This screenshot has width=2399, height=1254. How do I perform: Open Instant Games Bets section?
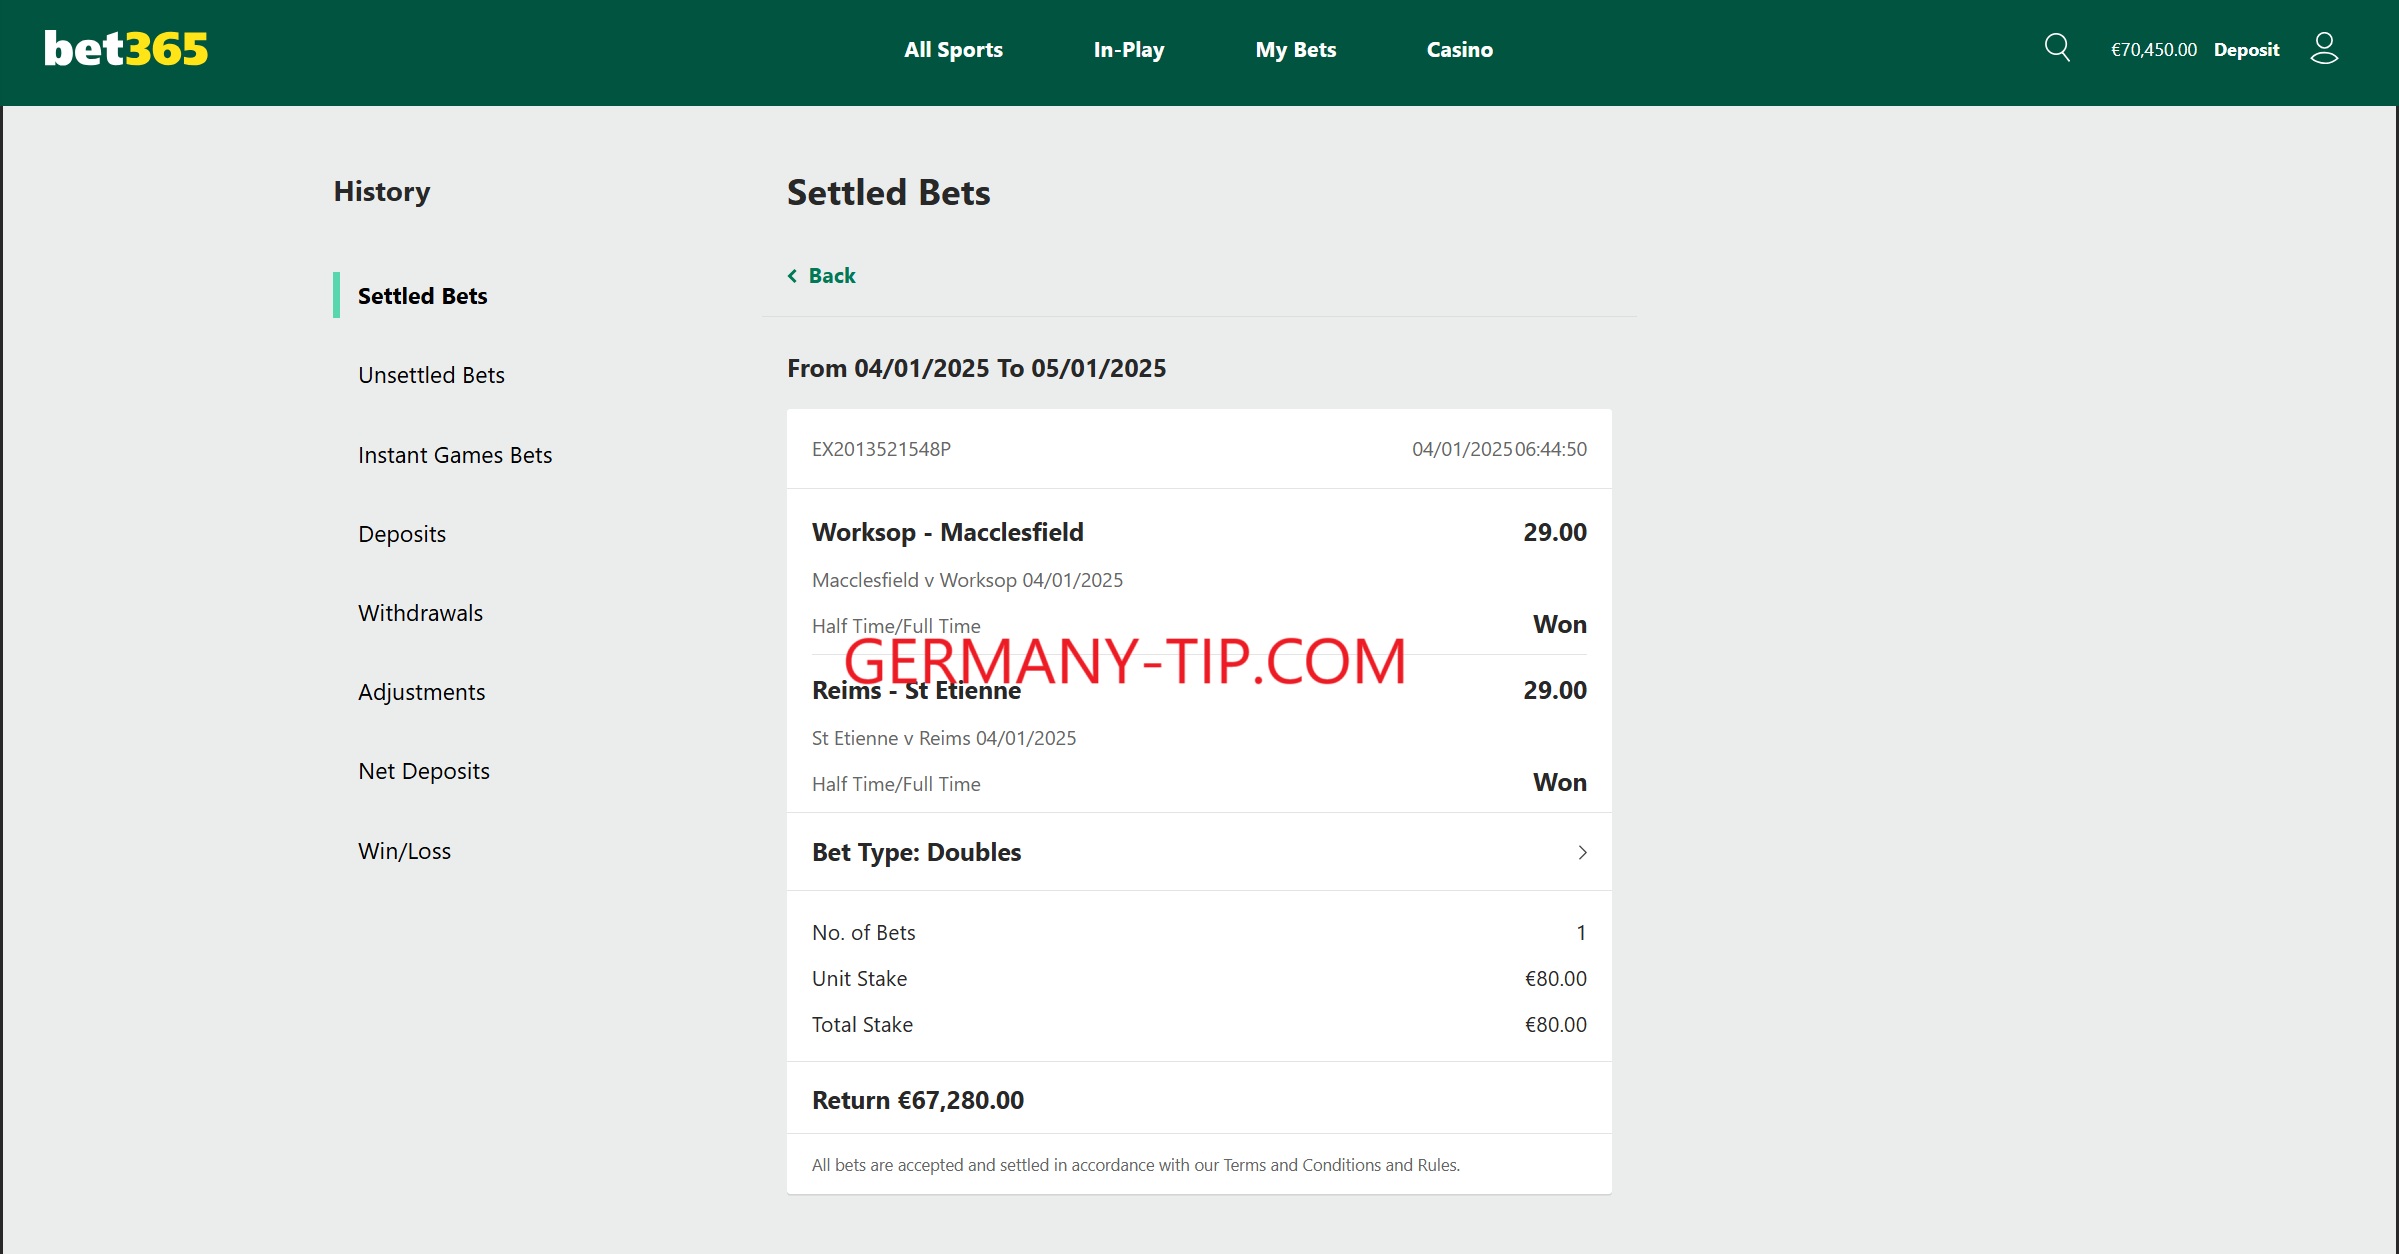point(454,454)
